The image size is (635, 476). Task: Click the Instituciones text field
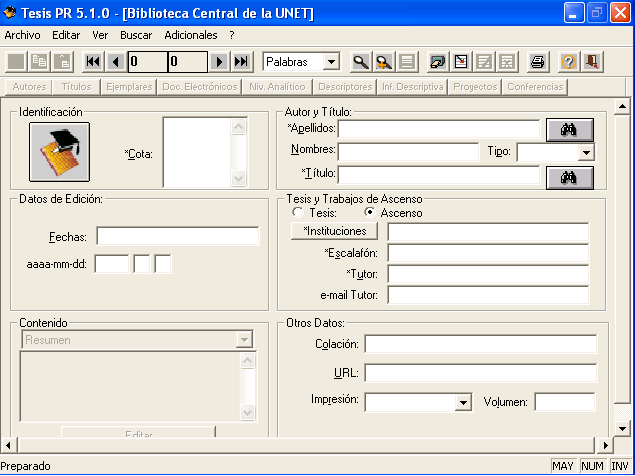(x=488, y=232)
